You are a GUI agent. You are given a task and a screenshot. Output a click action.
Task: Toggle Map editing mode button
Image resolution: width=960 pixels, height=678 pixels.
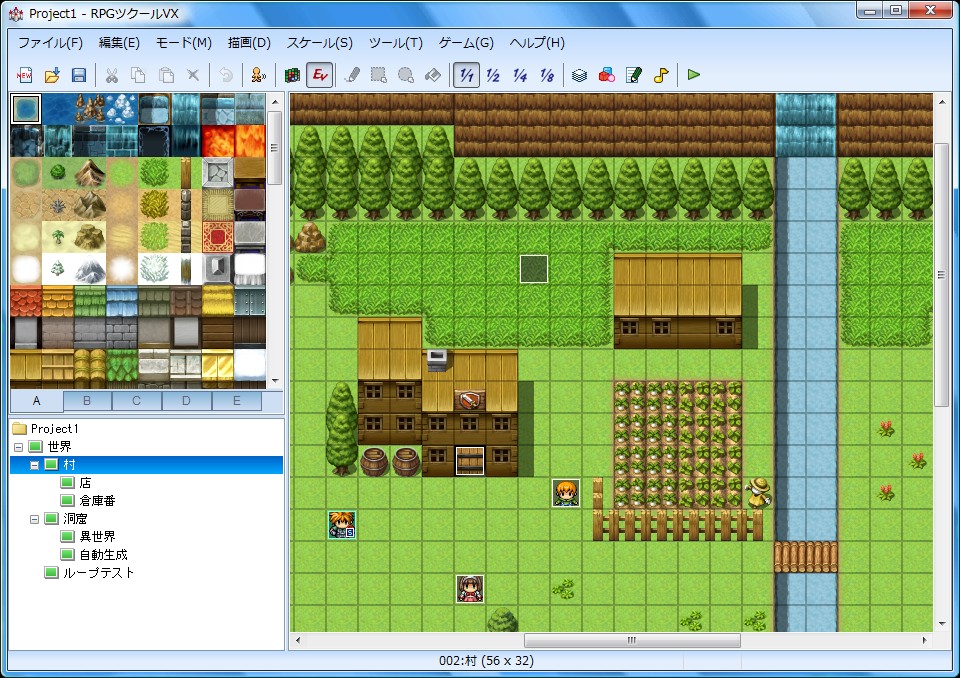292,75
